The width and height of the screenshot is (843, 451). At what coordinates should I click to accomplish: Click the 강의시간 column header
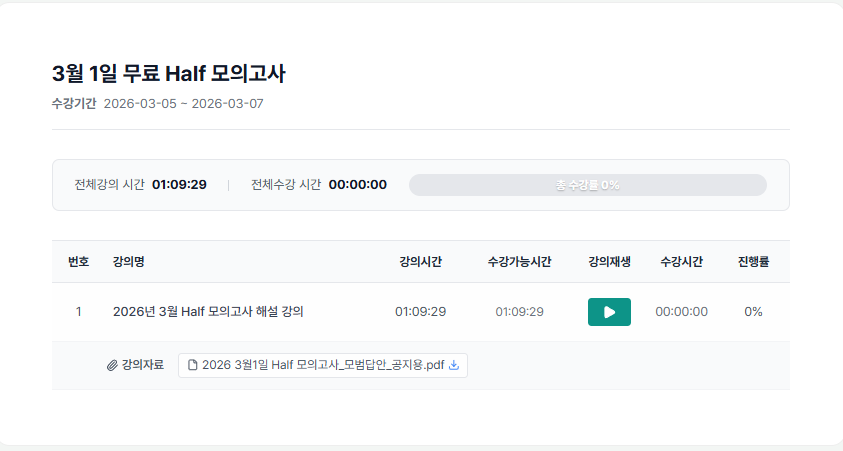click(420, 262)
